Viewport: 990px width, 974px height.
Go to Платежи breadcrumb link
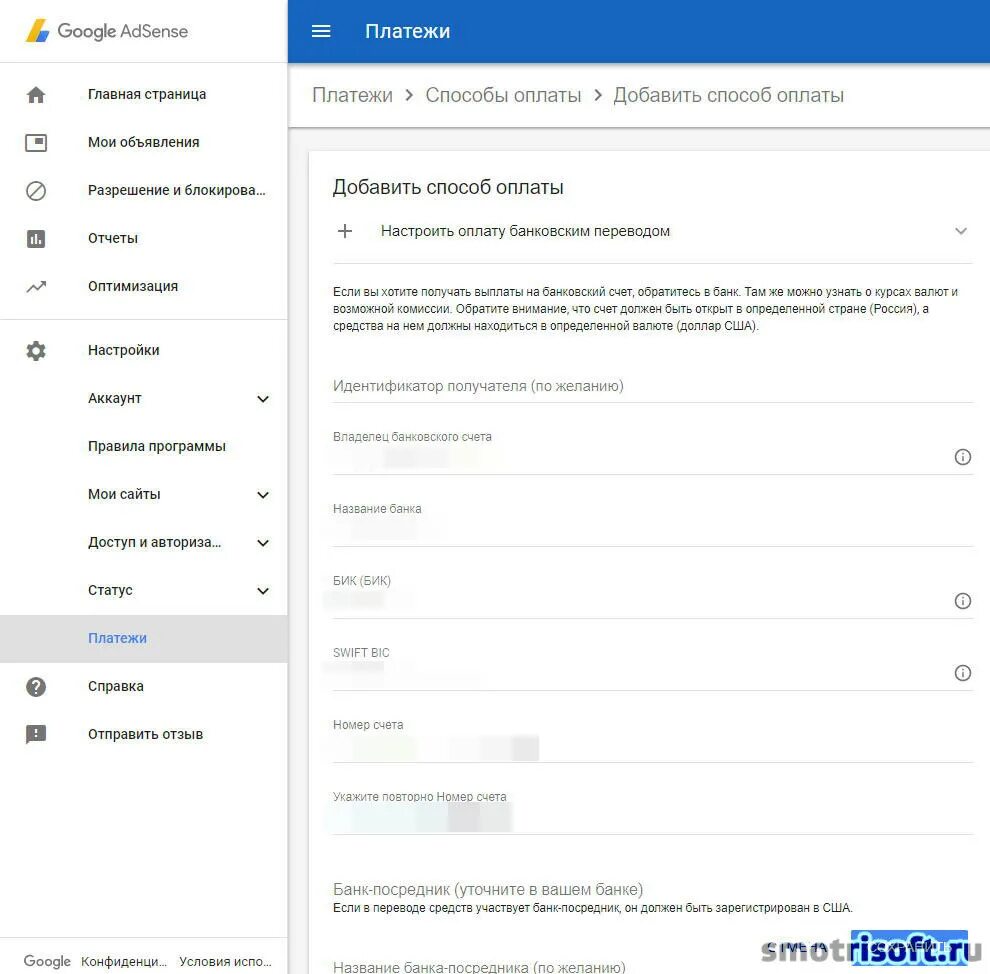point(352,95)
